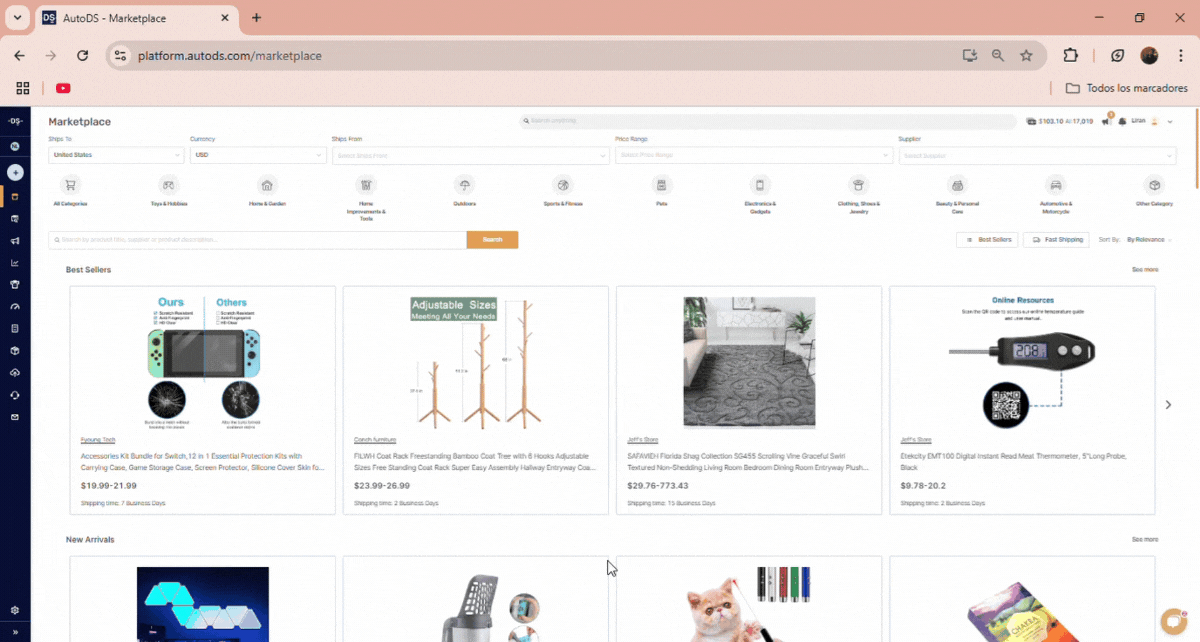Click the orange Search button

[492, 240]
